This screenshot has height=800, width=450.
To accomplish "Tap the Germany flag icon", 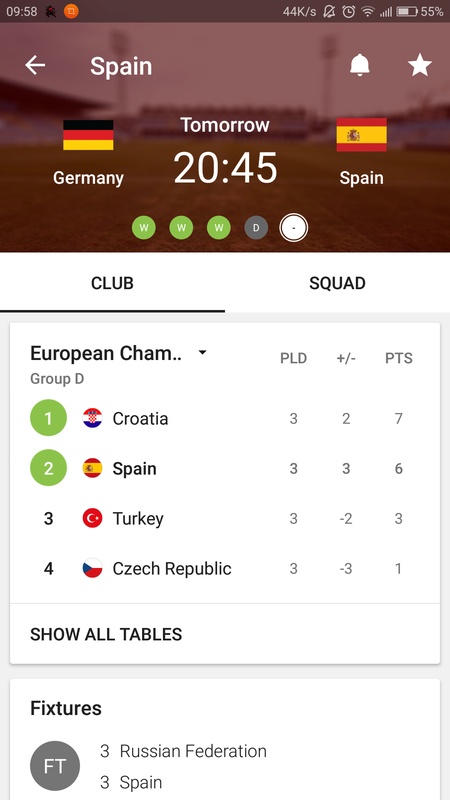I will pyautogui.click(x=88, y=135).
